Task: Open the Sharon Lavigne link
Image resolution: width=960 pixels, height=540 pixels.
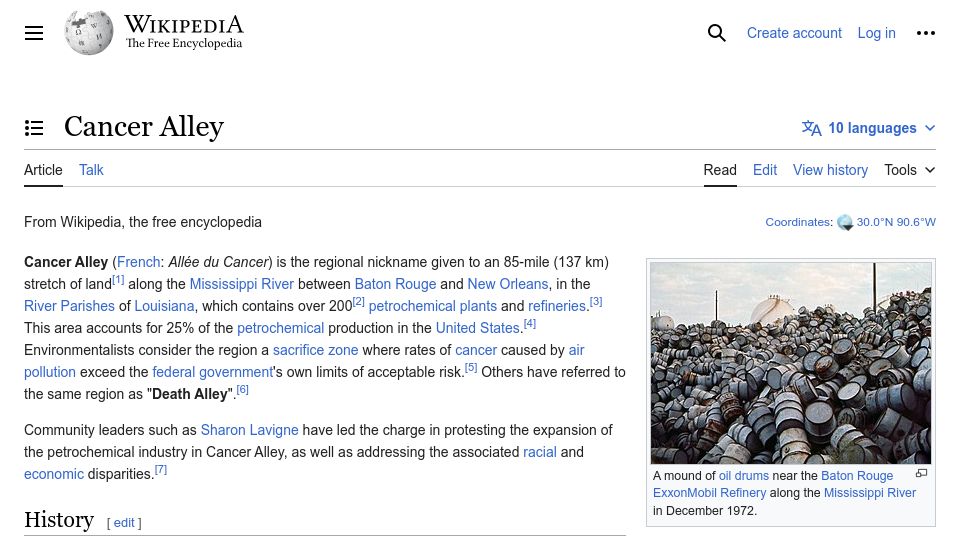Action: click(249, 430)
